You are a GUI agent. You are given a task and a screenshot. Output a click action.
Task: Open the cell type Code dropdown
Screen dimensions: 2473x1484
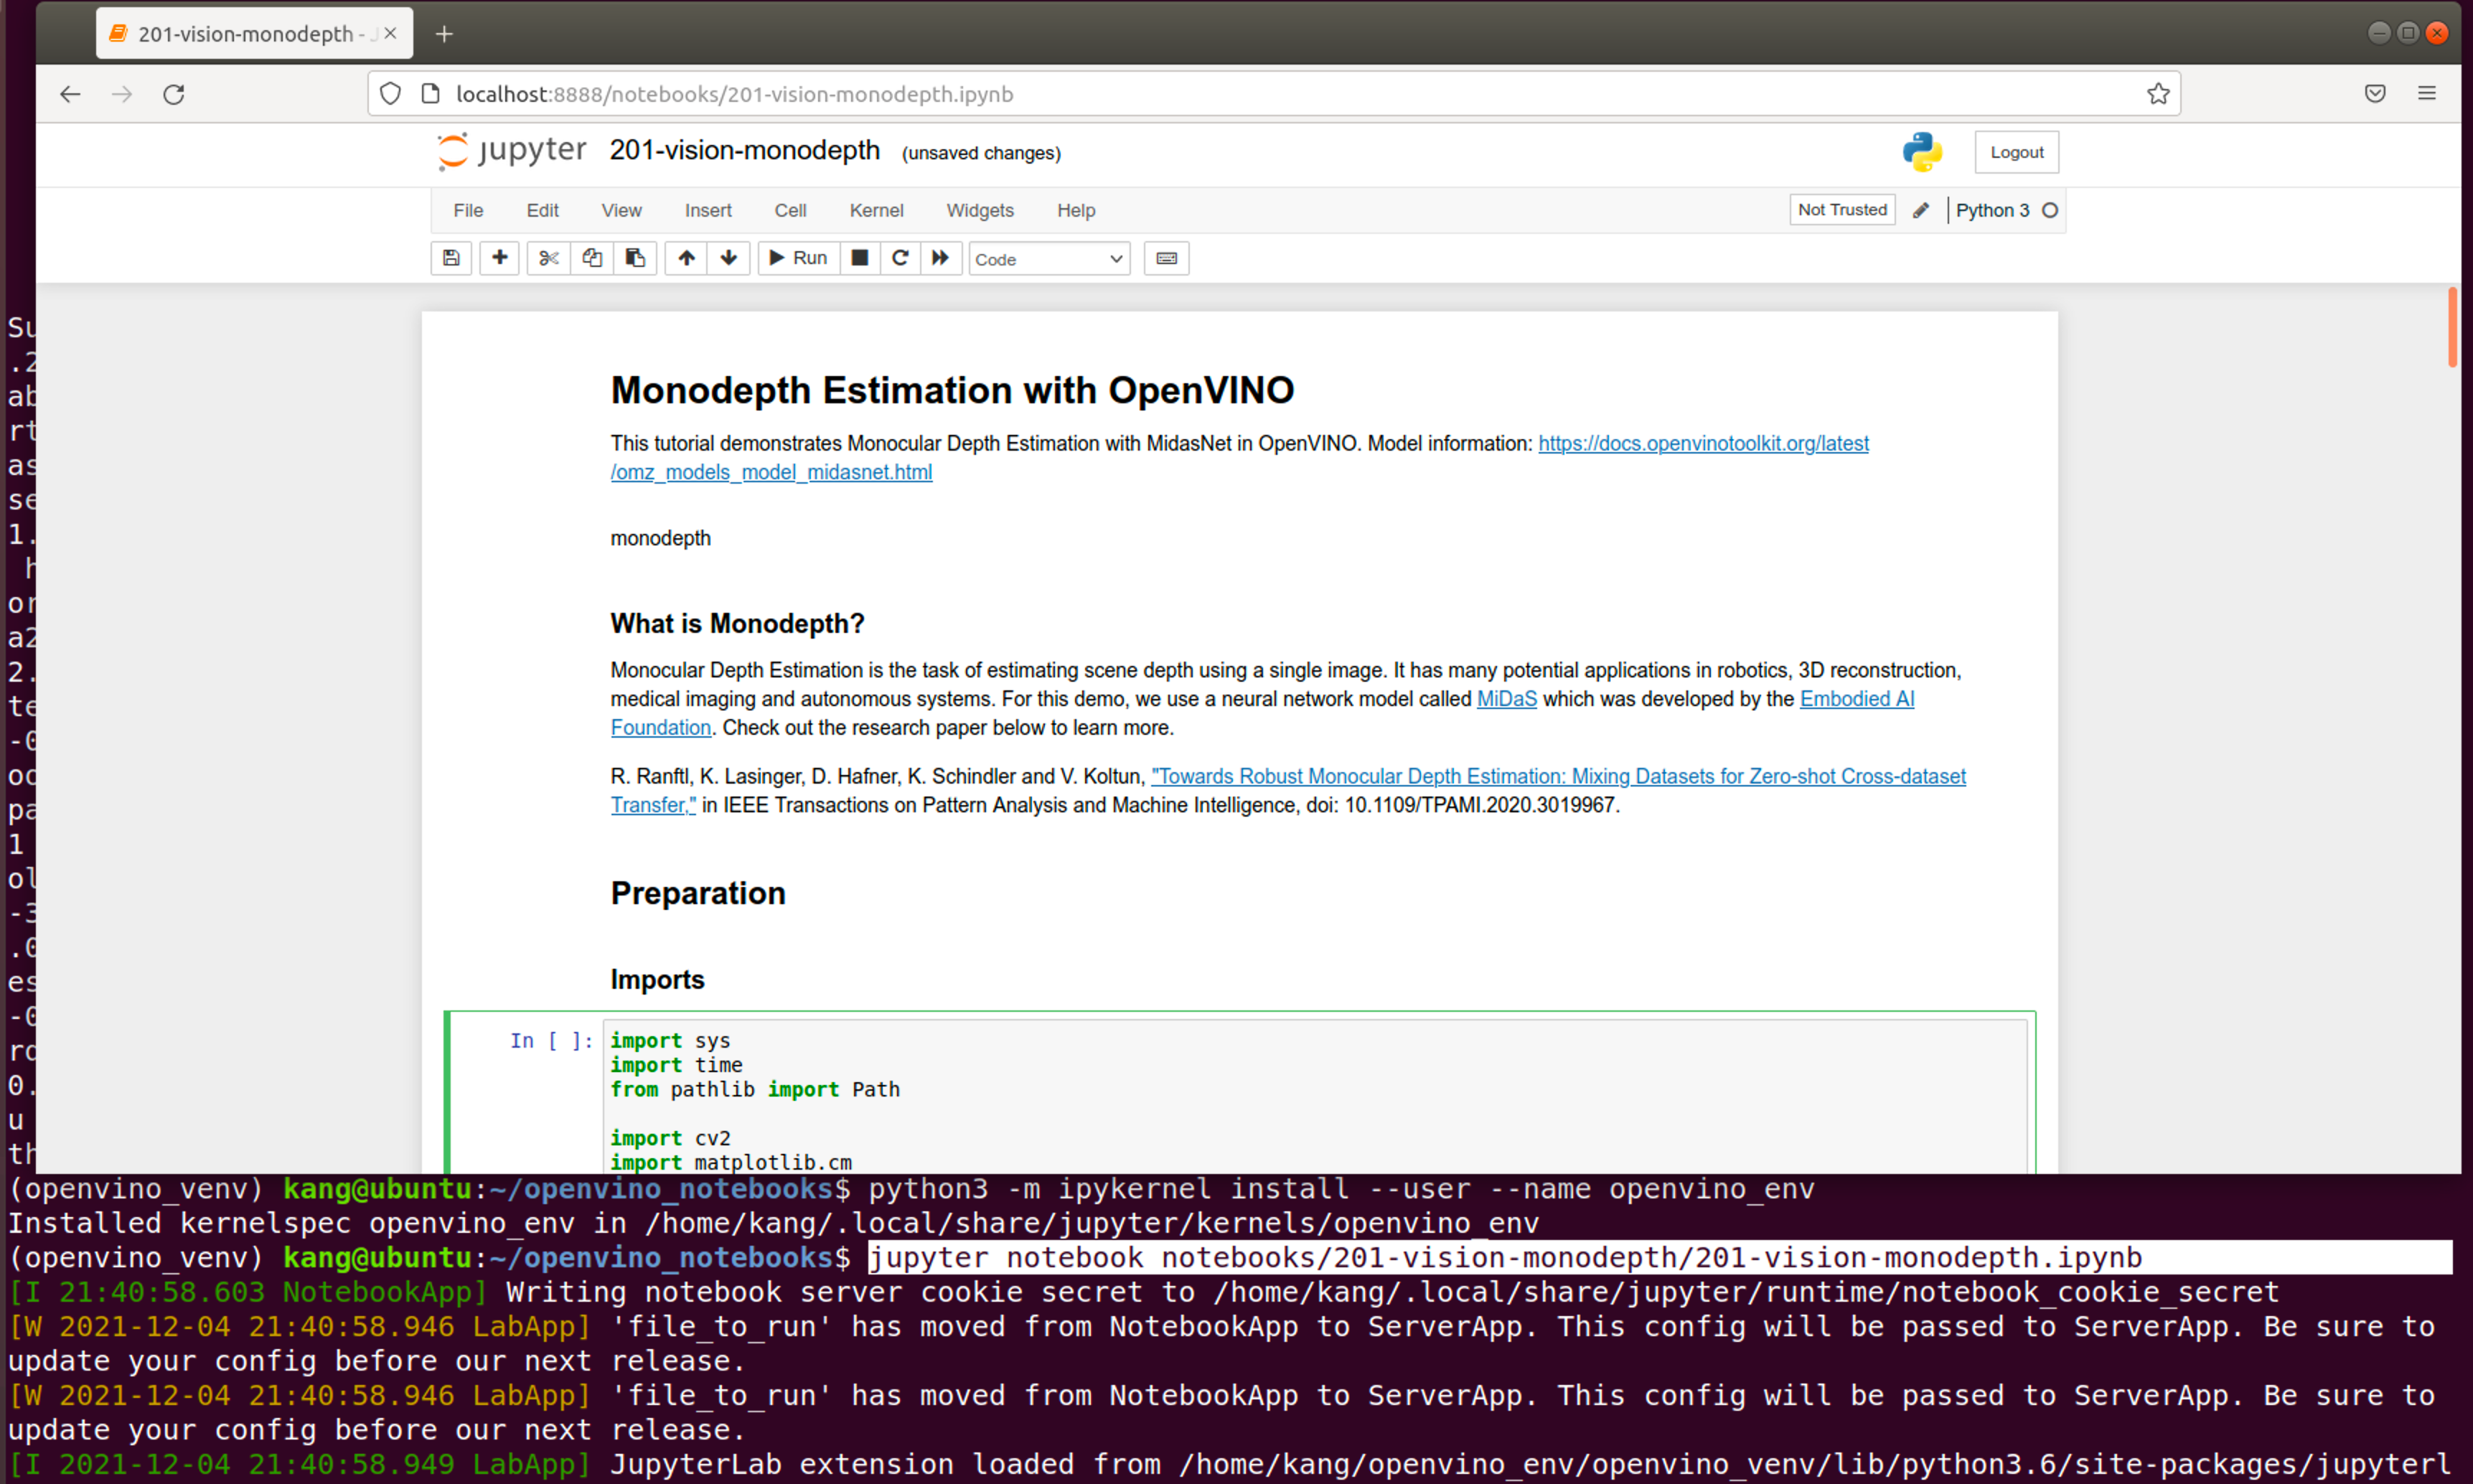click(x=1049, y=259)
